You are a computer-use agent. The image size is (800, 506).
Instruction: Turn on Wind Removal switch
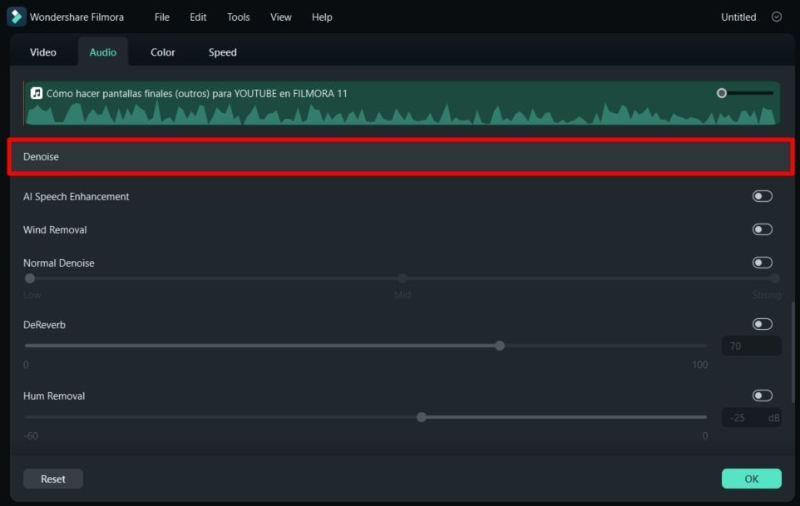[762, 230]
